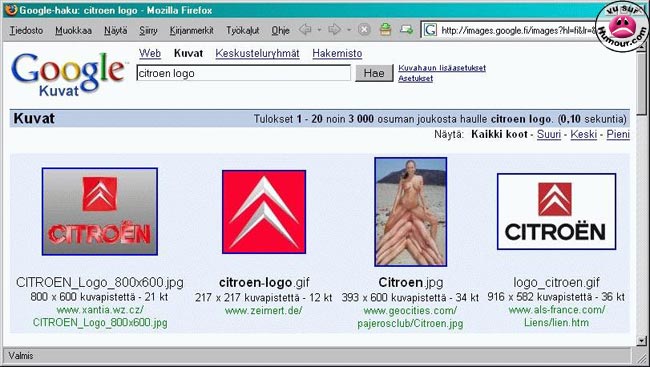The image size is (650, 367).
Task: Select the Kuvat search tab
Action: point(188,53)
